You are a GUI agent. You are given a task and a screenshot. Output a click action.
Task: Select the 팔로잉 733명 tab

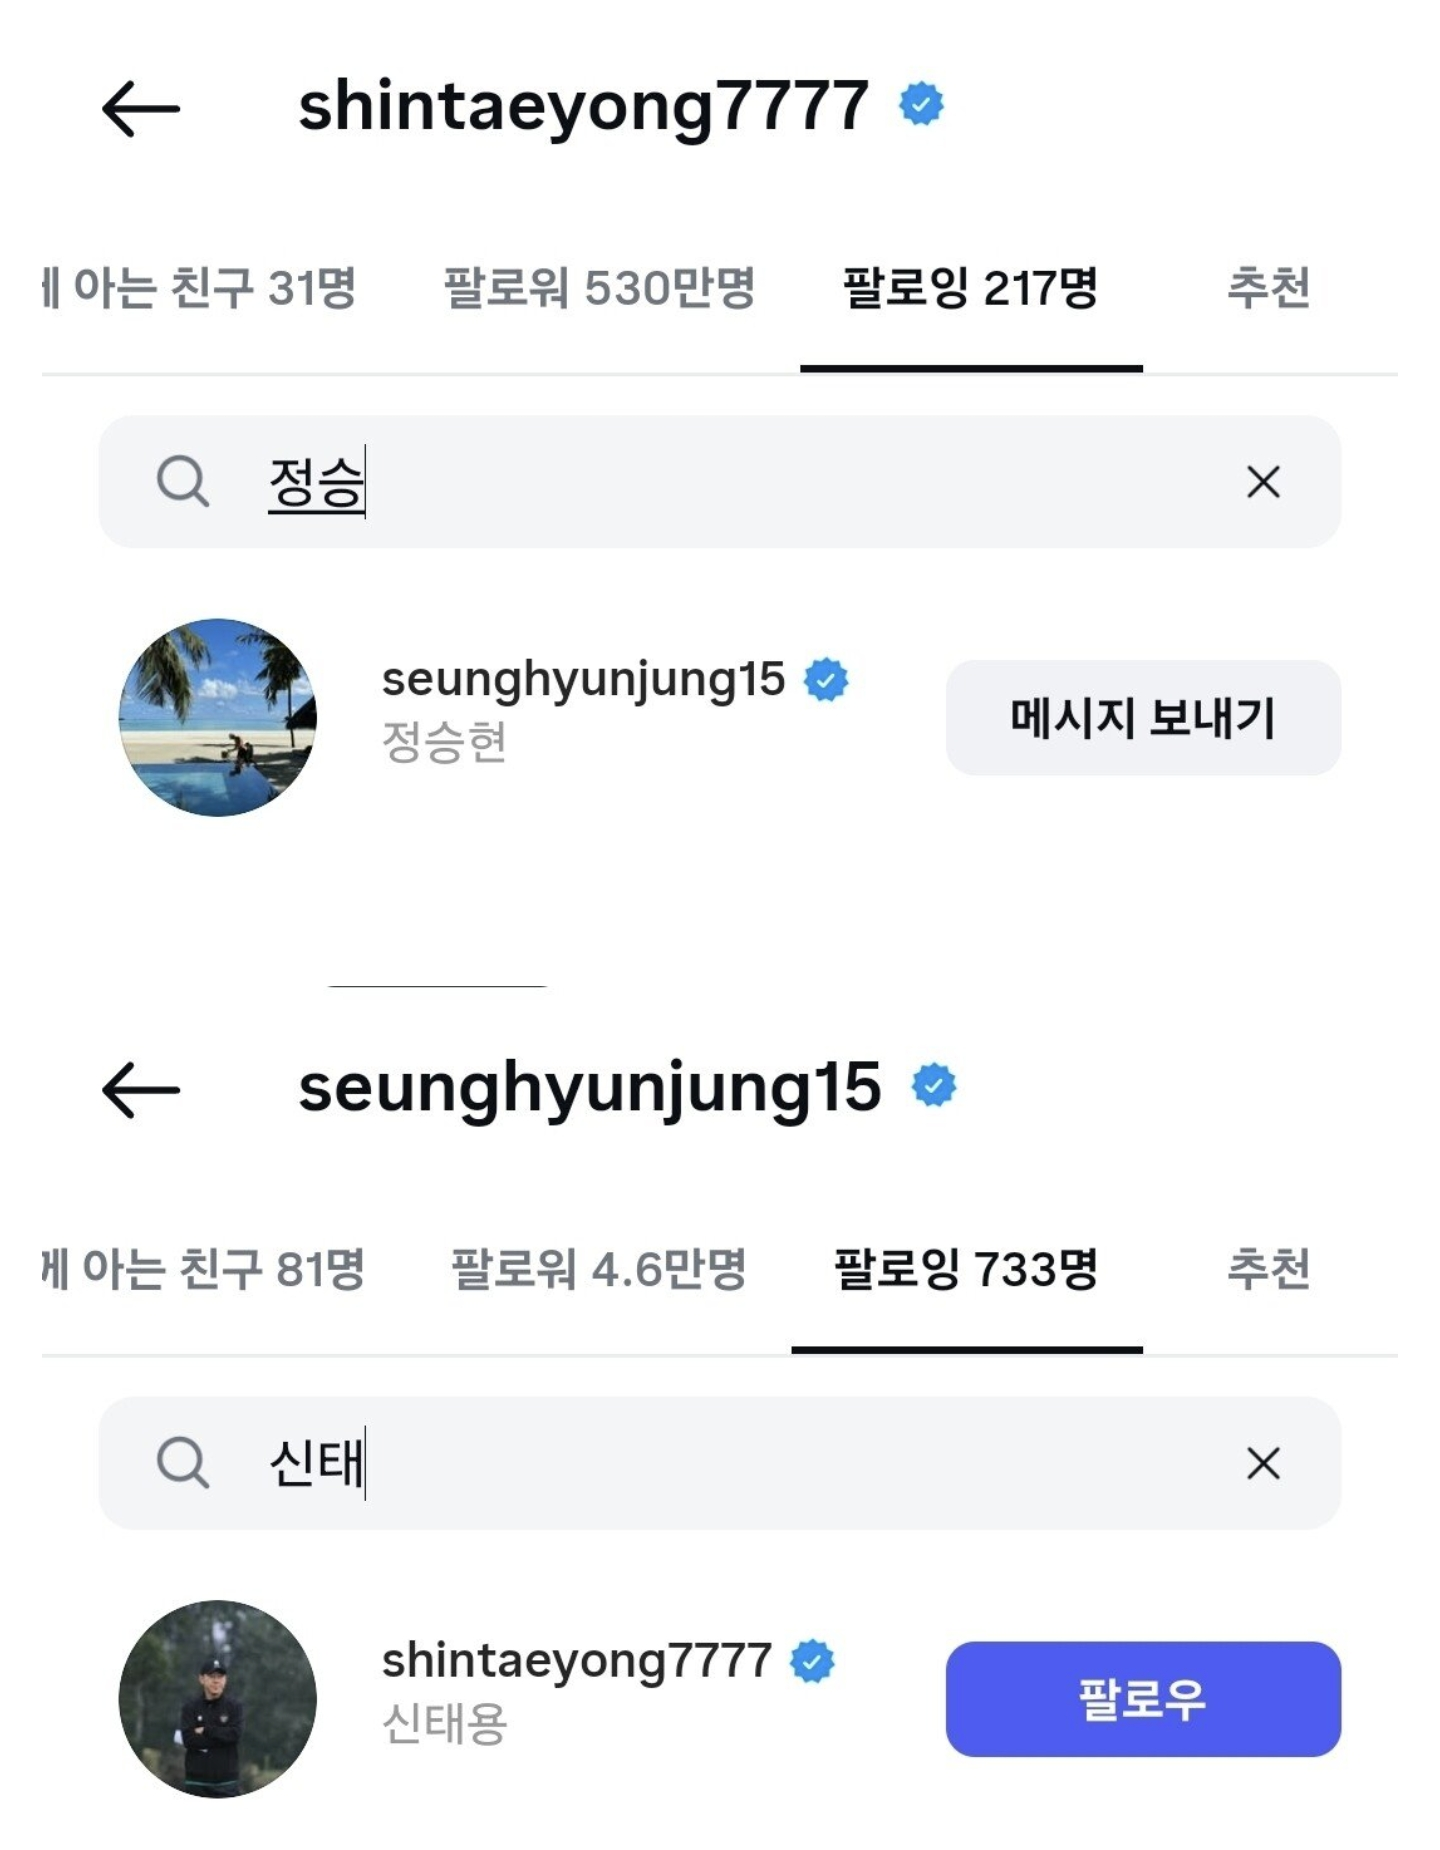pos(966,1270)
